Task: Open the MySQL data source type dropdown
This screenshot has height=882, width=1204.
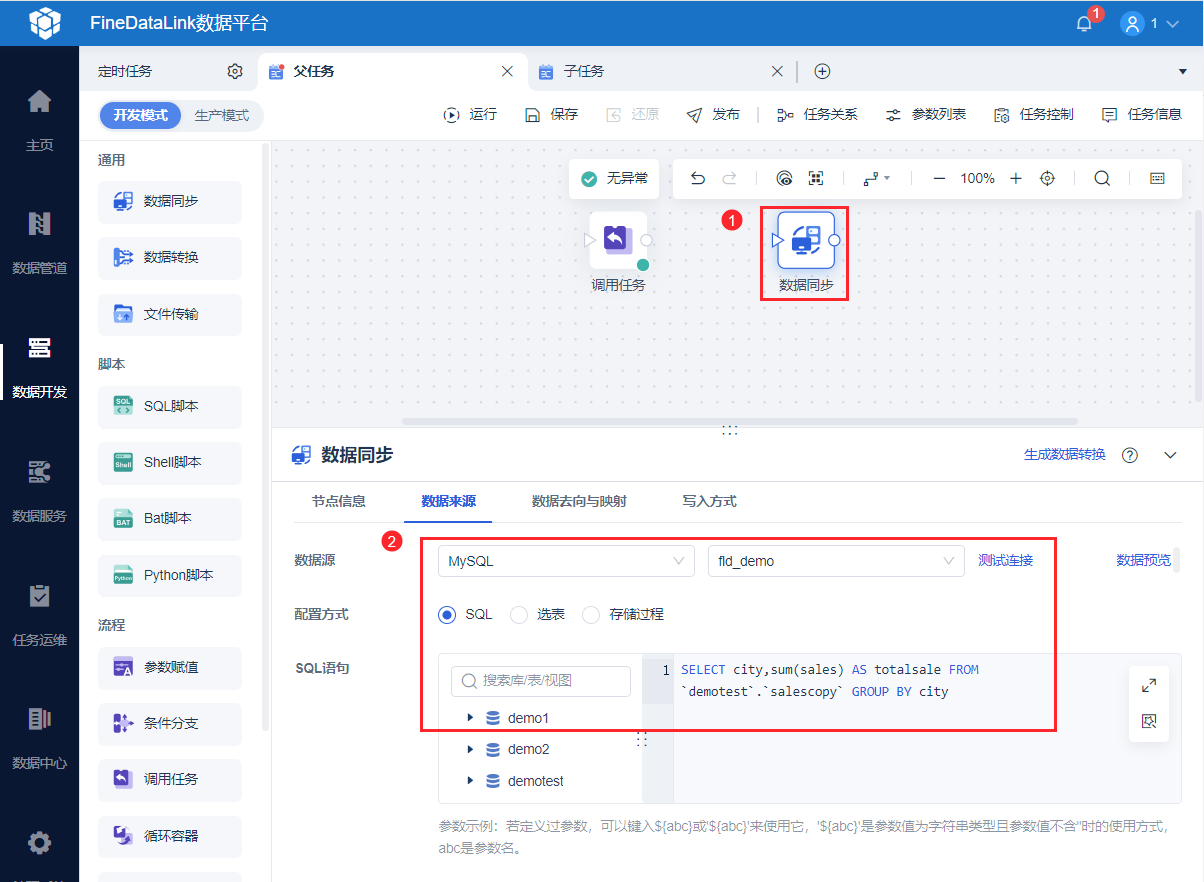Action: [x=566, y=561]
